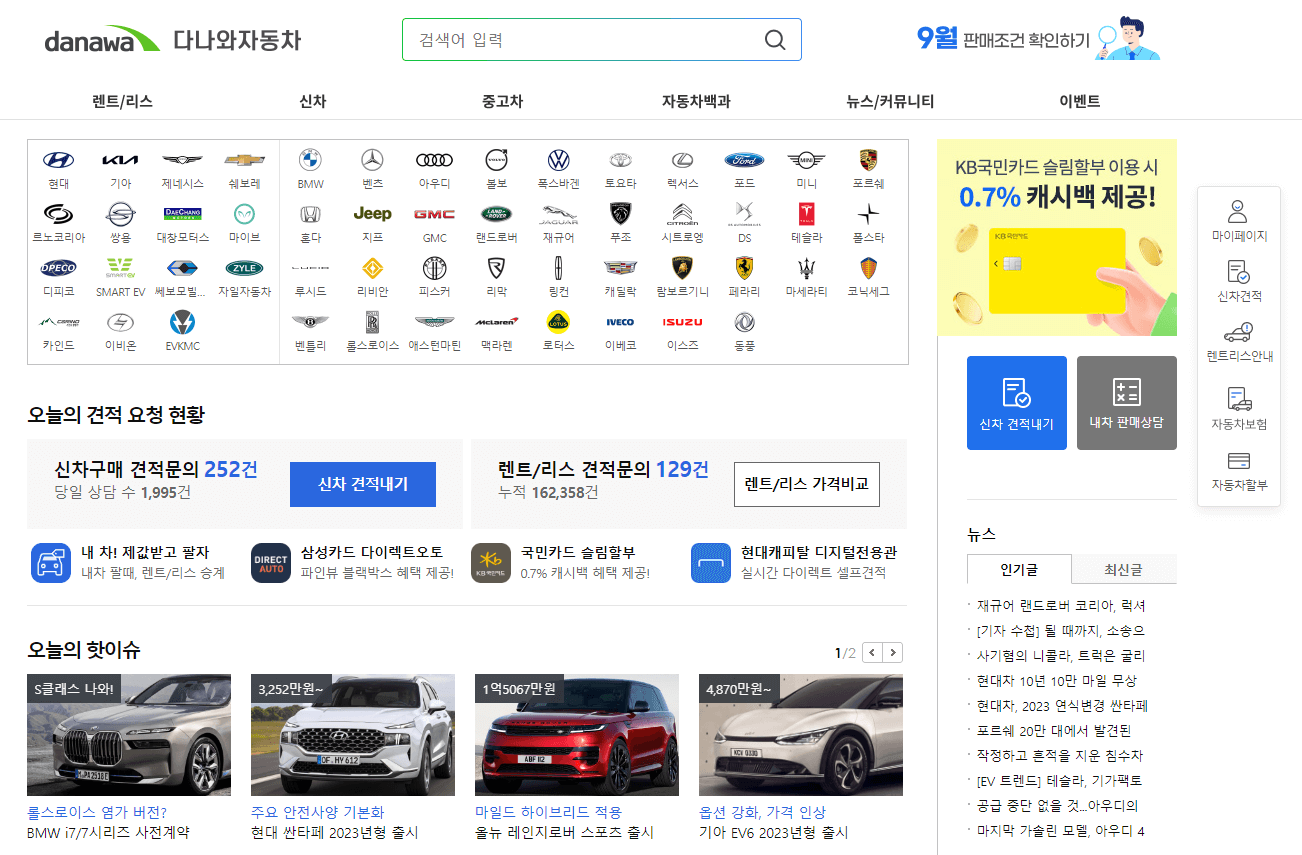Click the blue 신차 견적내기 button
The image size is (1302, 855).
tap(363, 484)
